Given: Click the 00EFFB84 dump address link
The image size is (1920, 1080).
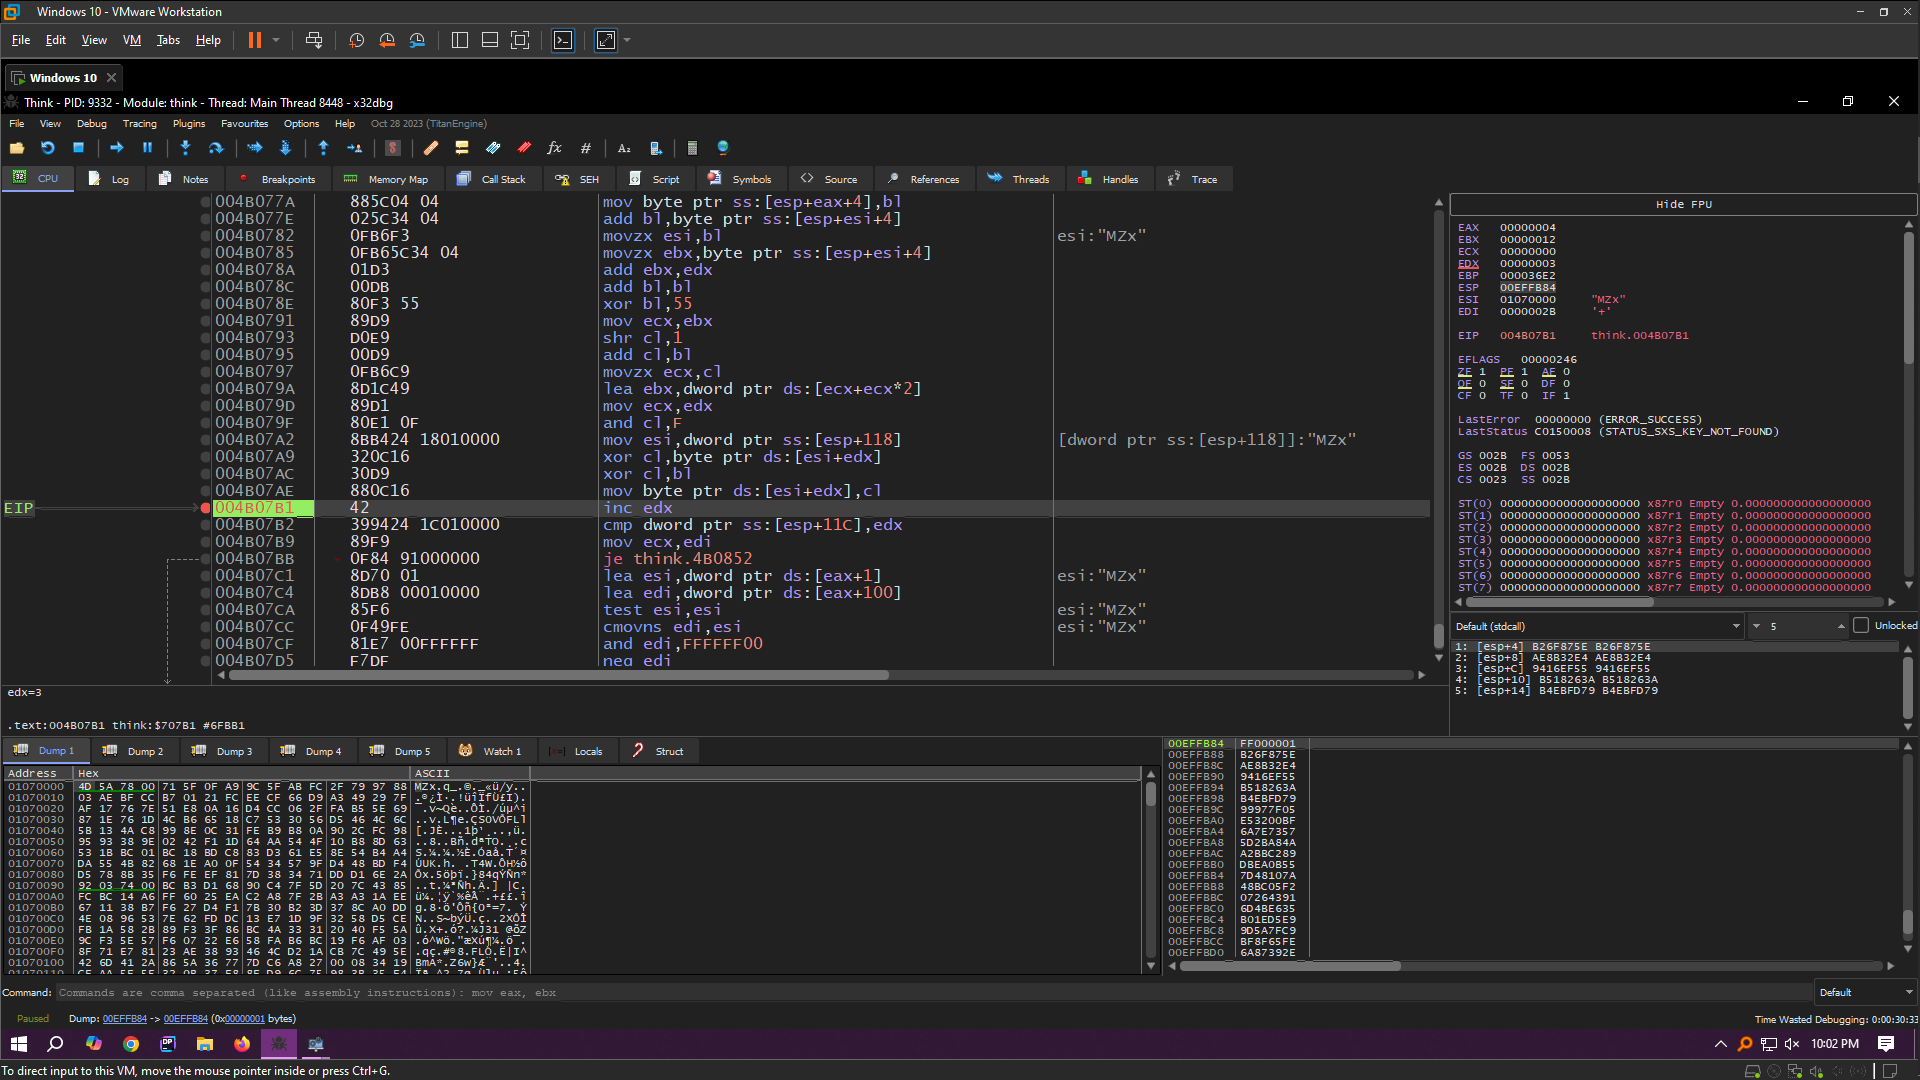Looking at the screenshot, I should tap(124, 1019).
